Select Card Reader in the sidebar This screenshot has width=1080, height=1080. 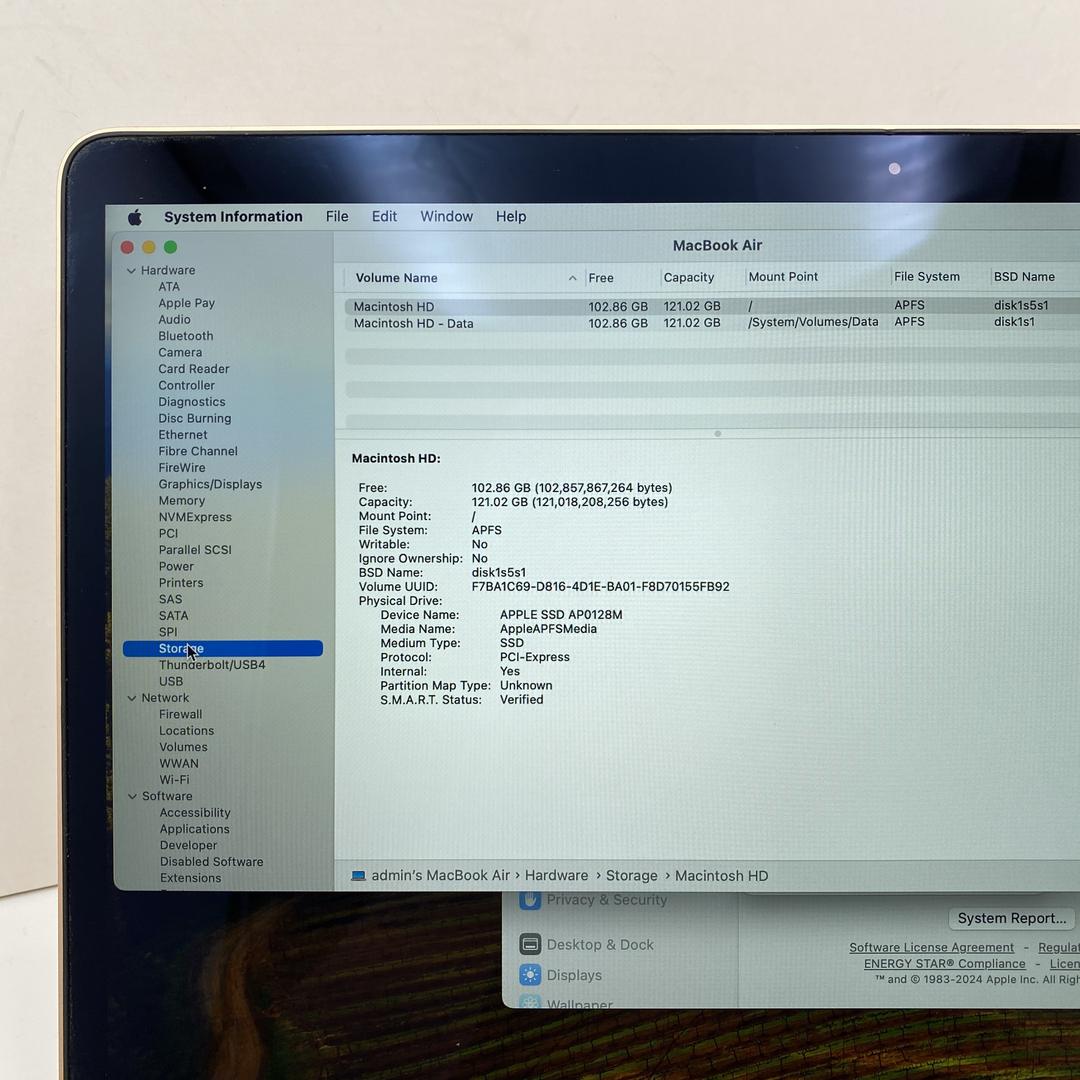[194, 369]
